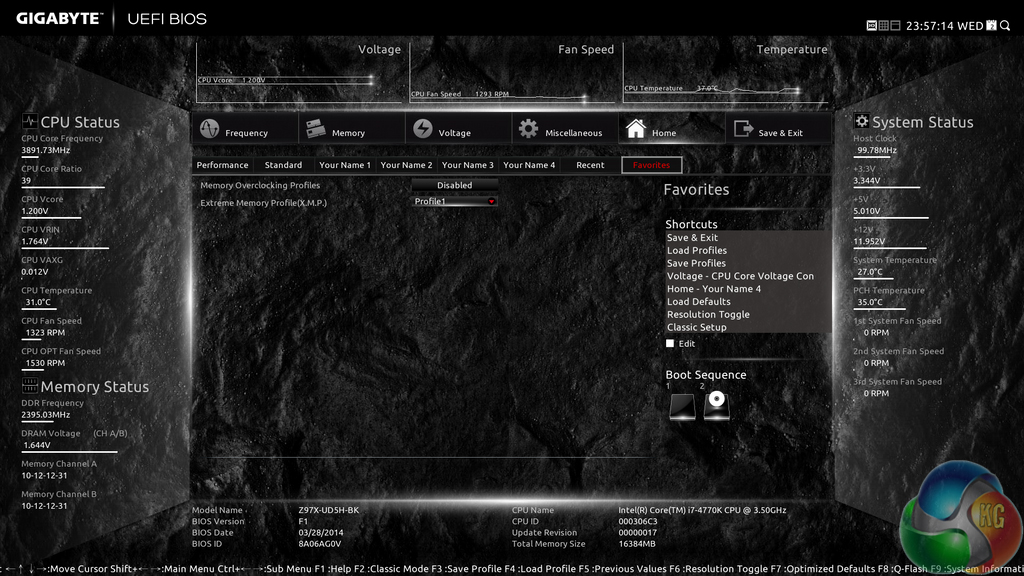This screenshot has width=1024, height=576.
Task: Open Home - Your Name 4 shortcut
Action: (x=714, y=289)
